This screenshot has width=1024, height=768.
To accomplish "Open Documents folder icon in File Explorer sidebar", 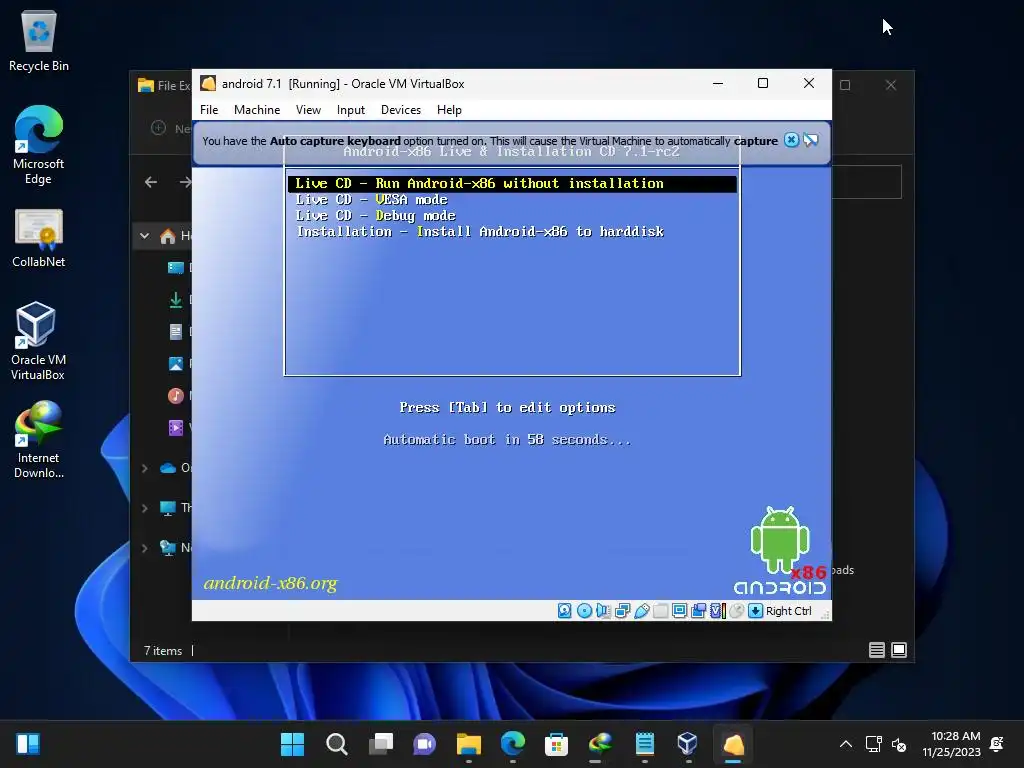I will coord(176,332).
